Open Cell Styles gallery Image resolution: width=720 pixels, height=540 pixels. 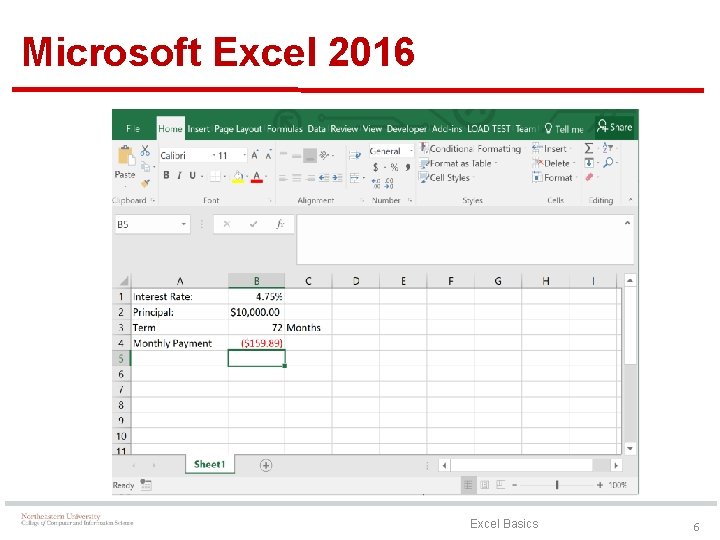click(446, 178)
